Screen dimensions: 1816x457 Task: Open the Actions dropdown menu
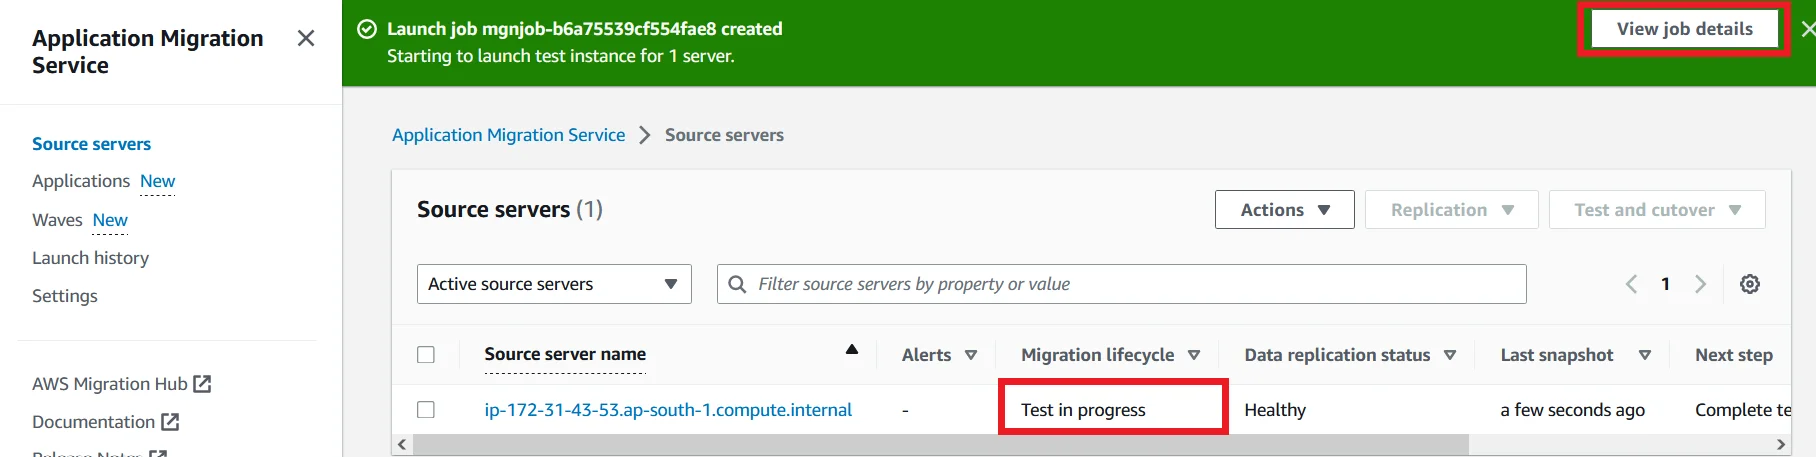(x=1285, y=209)
